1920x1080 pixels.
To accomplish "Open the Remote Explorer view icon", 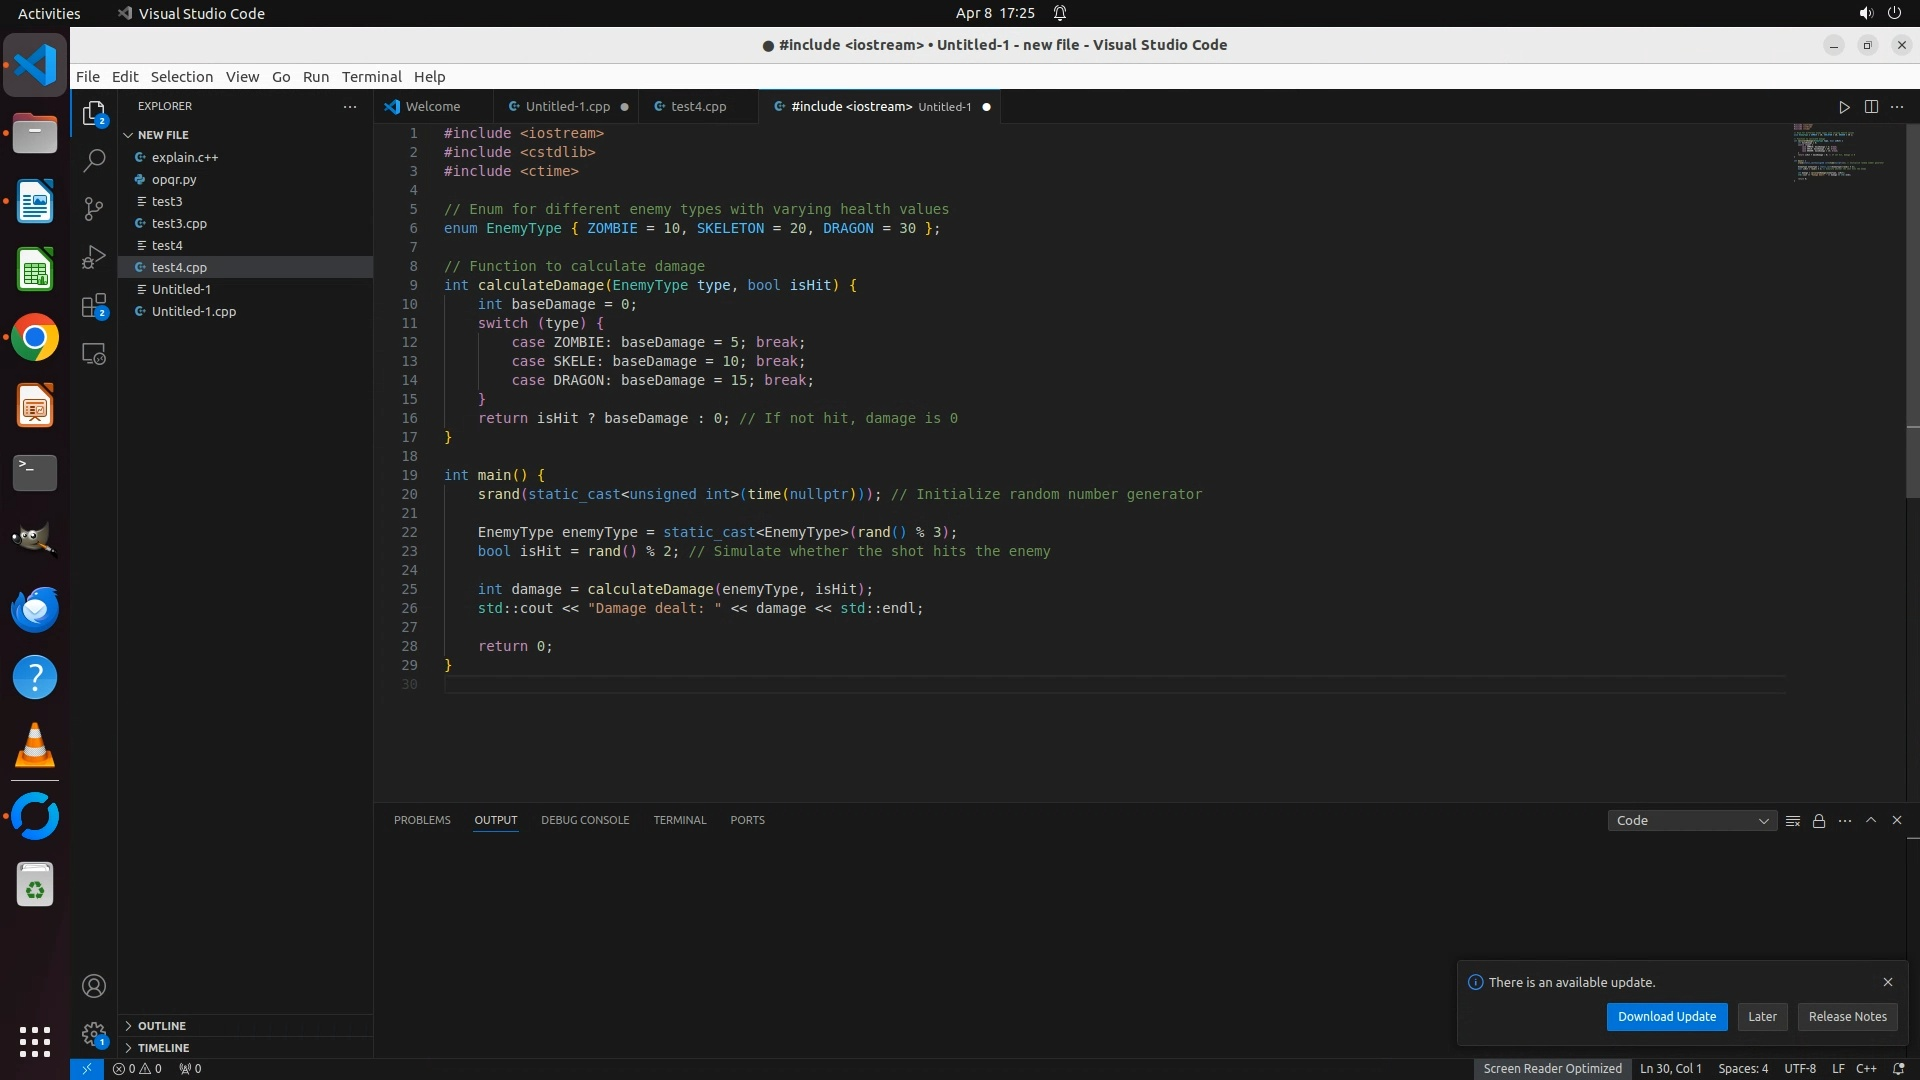I will [x=94, y=354].
